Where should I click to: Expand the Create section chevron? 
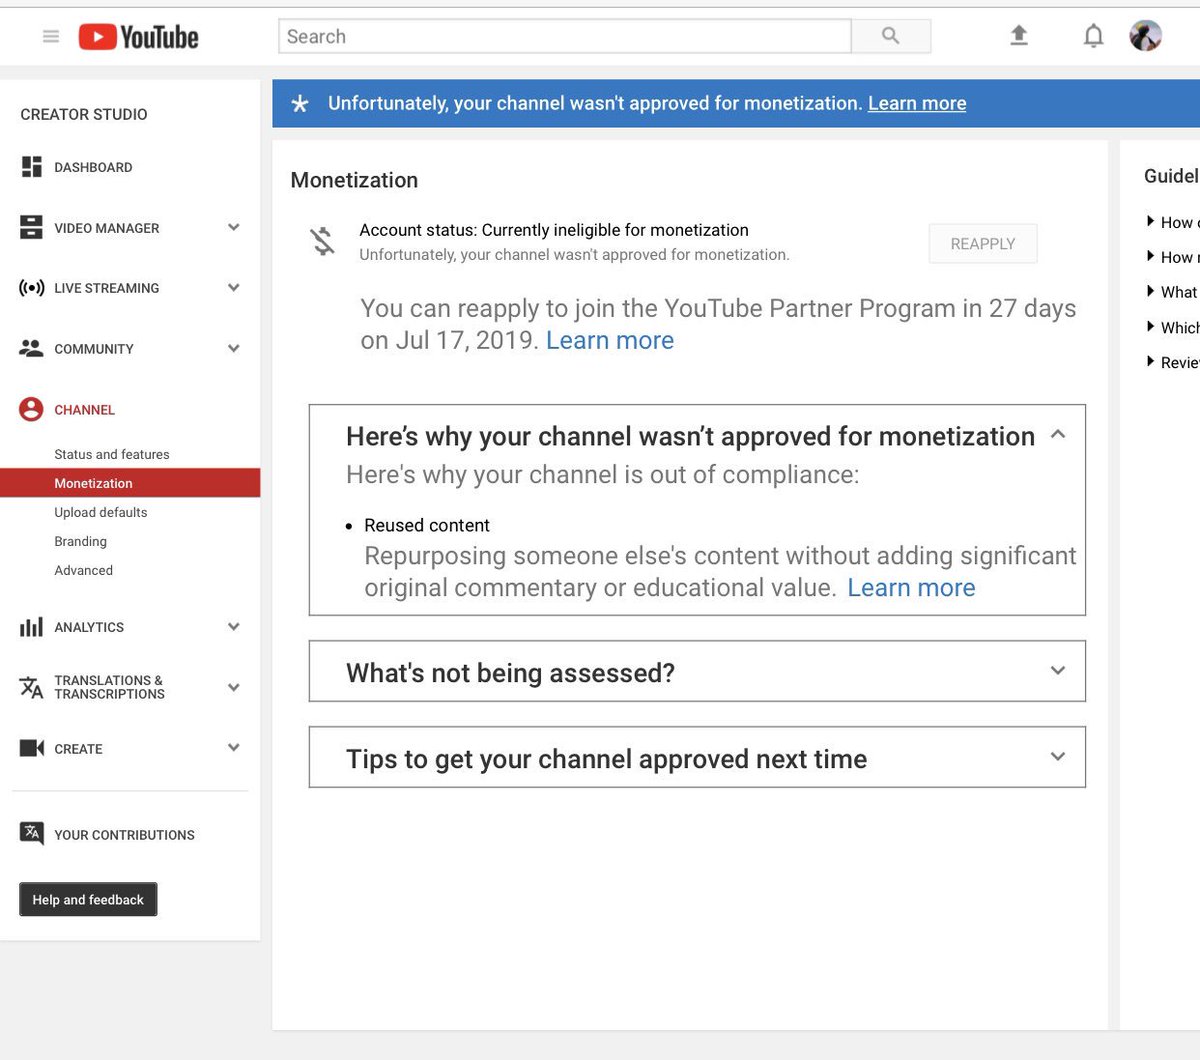234,747
